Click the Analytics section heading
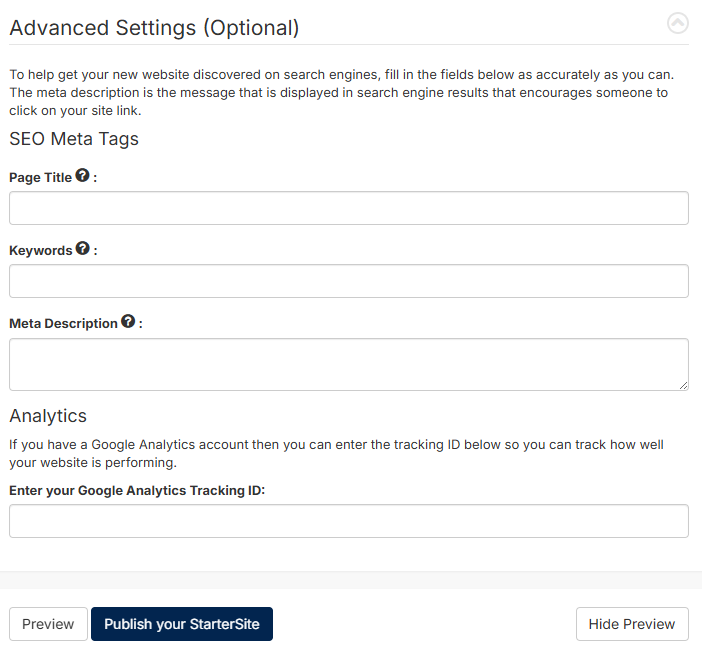This screenshot has width=702, height=645. [x=48, y=416]
